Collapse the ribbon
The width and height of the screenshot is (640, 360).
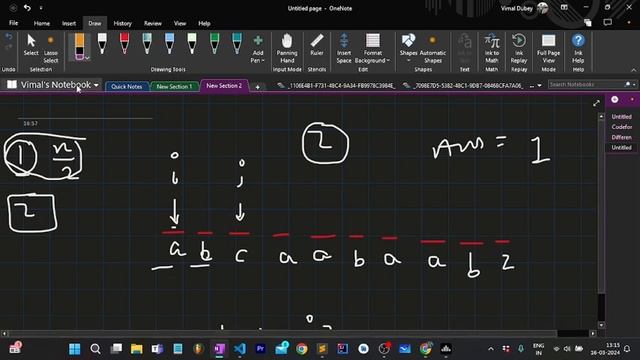coord(633,70)
